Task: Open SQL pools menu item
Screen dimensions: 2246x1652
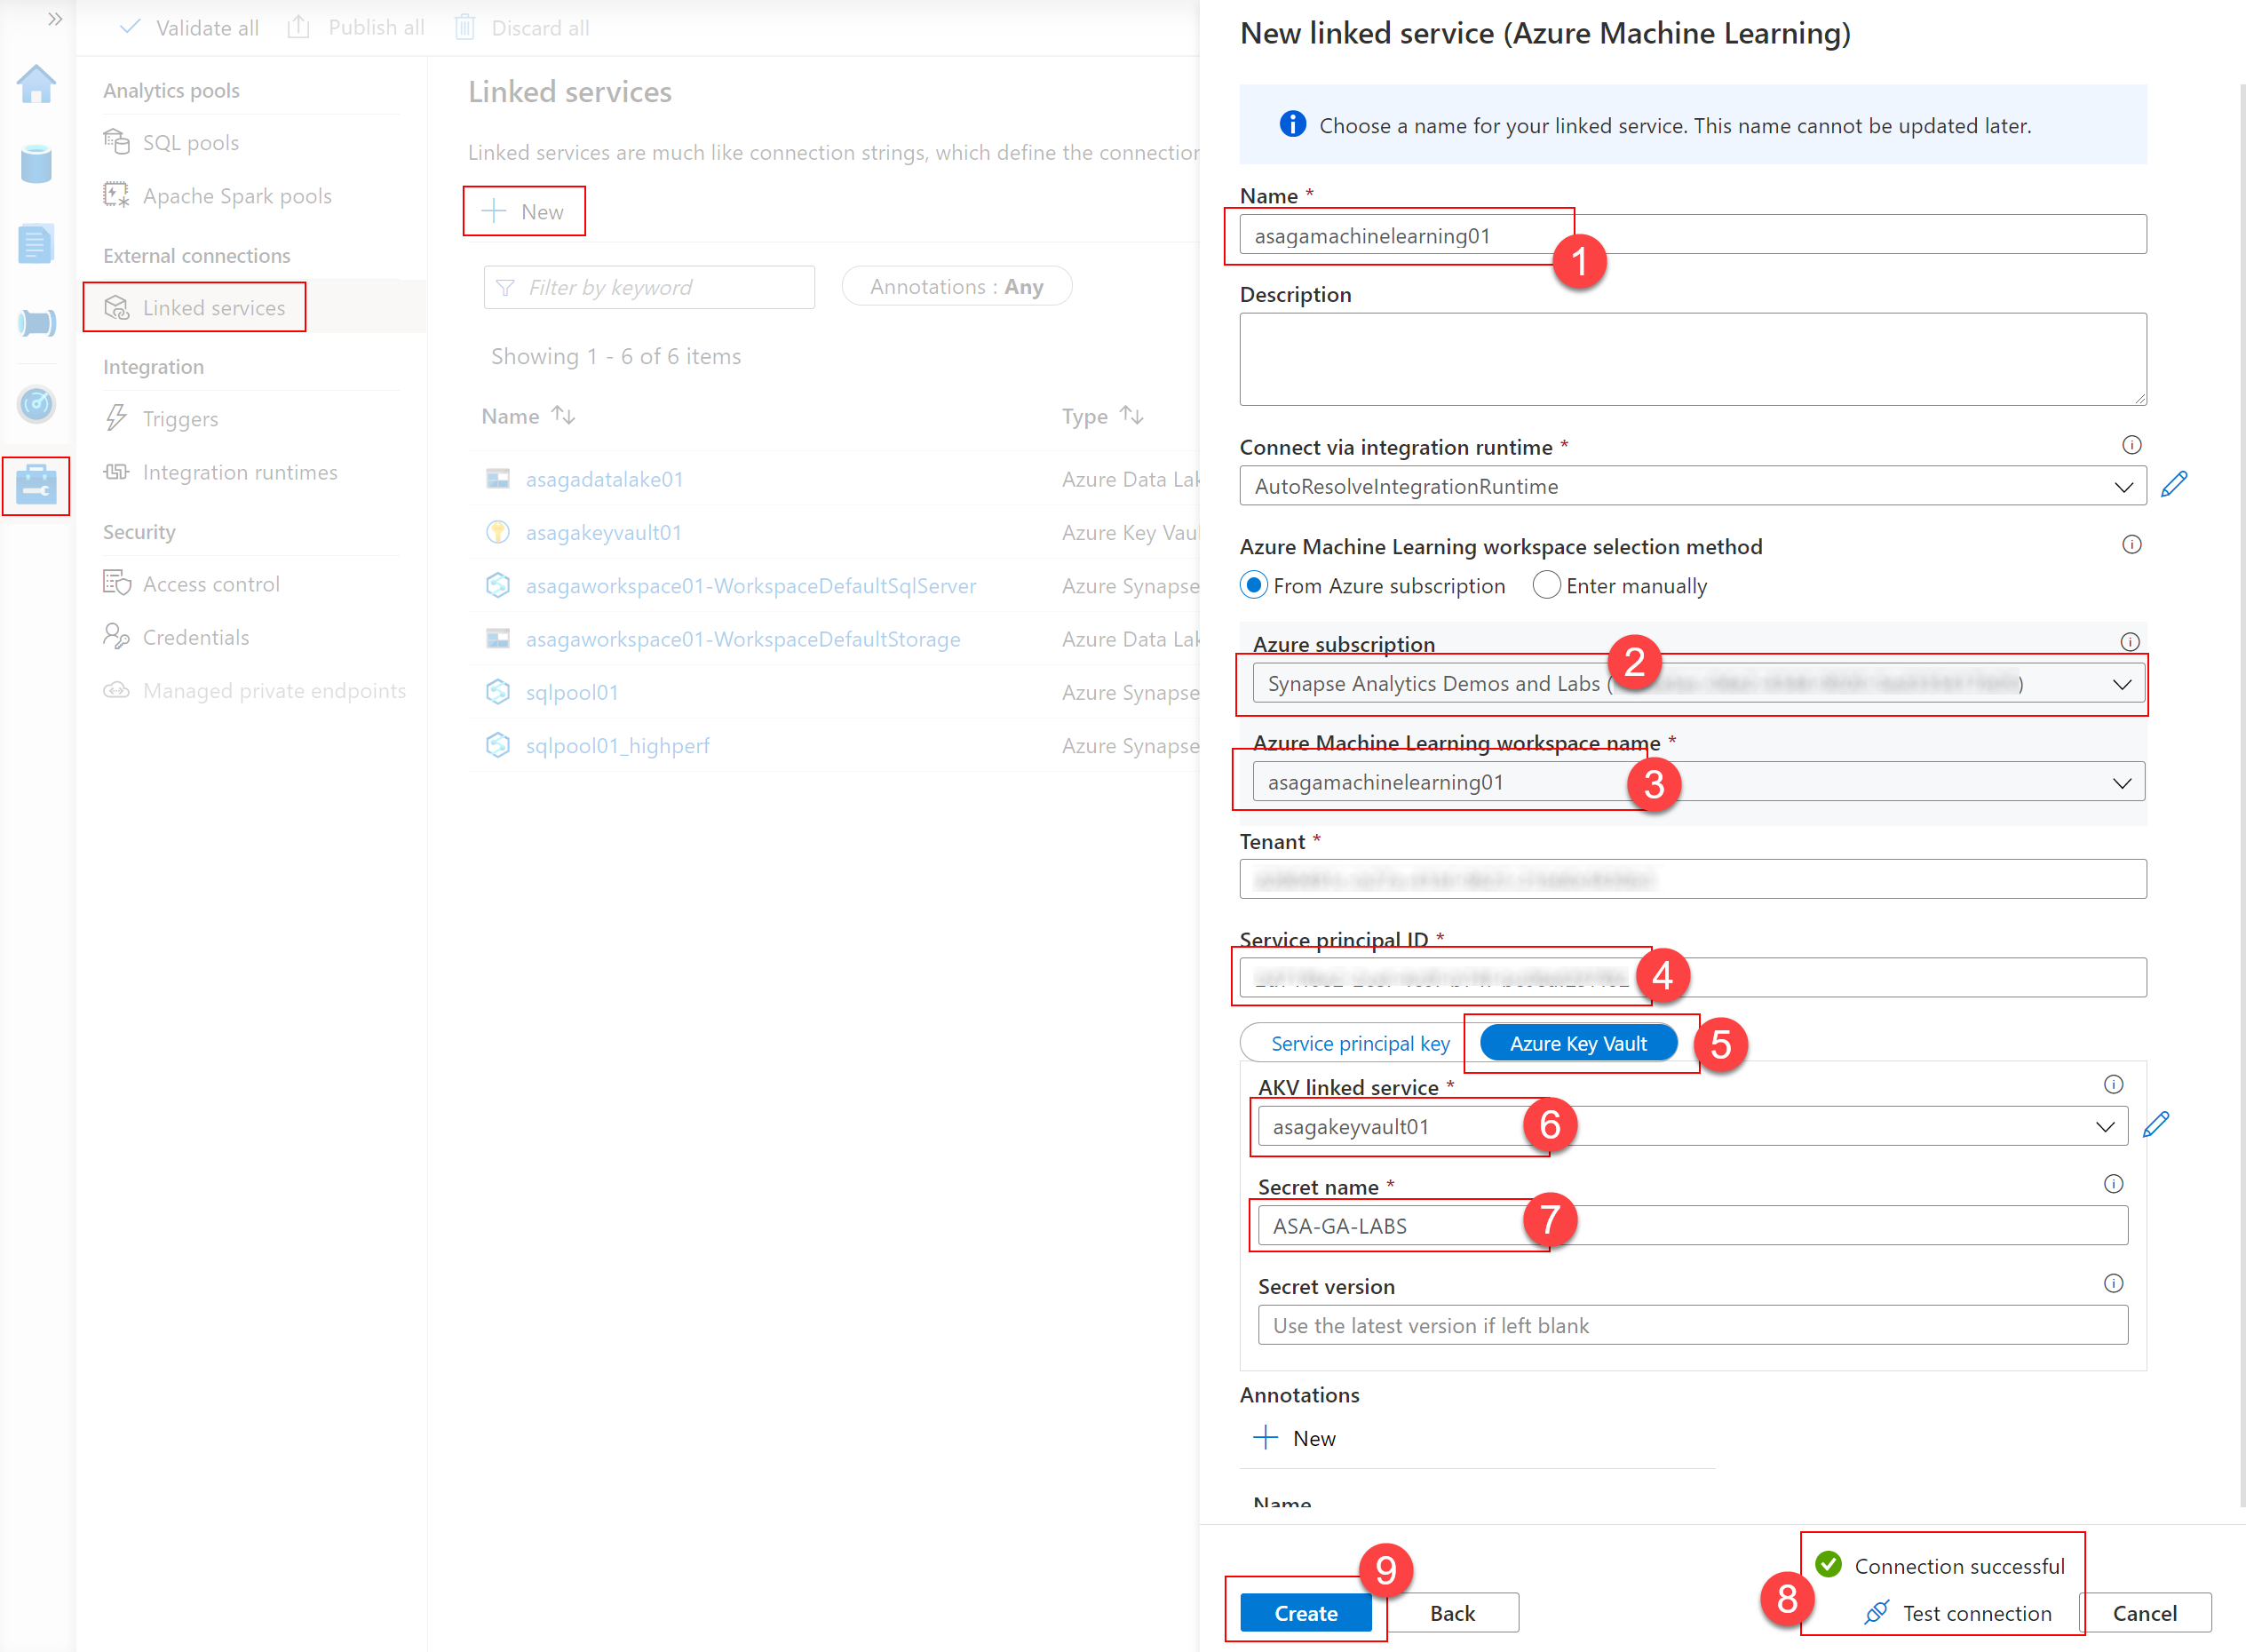Action: [172, 143]
